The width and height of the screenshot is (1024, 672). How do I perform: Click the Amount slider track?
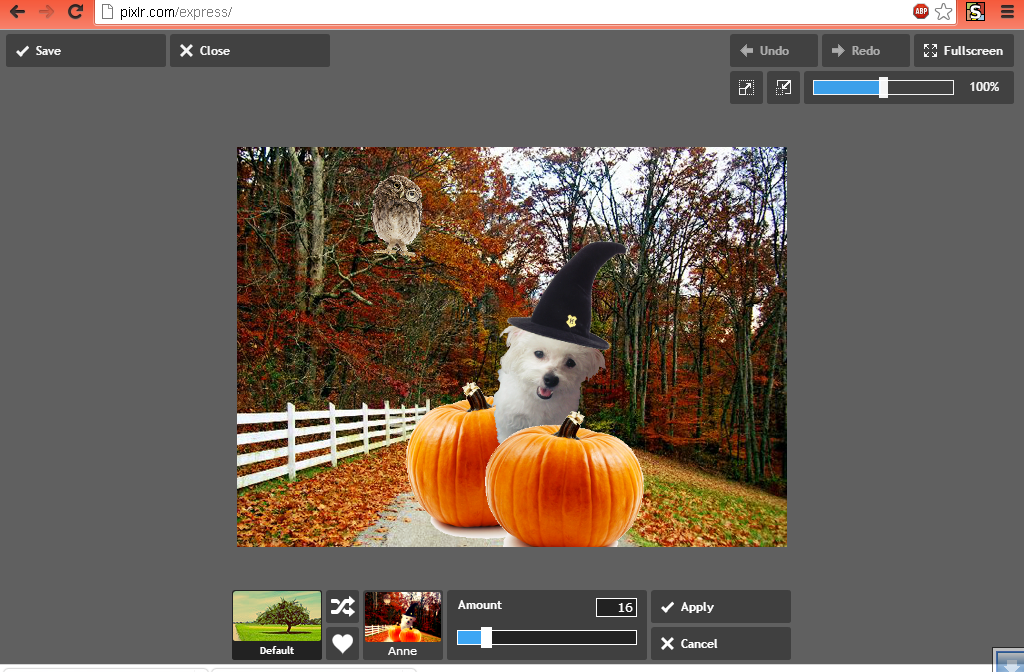point(547,637)
